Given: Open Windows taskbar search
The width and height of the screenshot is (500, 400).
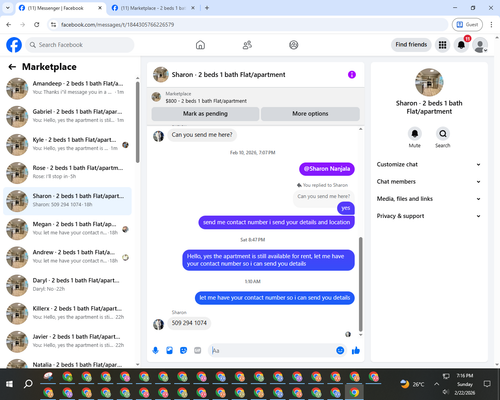Looking at the screenshot, I should coord(28,384).
